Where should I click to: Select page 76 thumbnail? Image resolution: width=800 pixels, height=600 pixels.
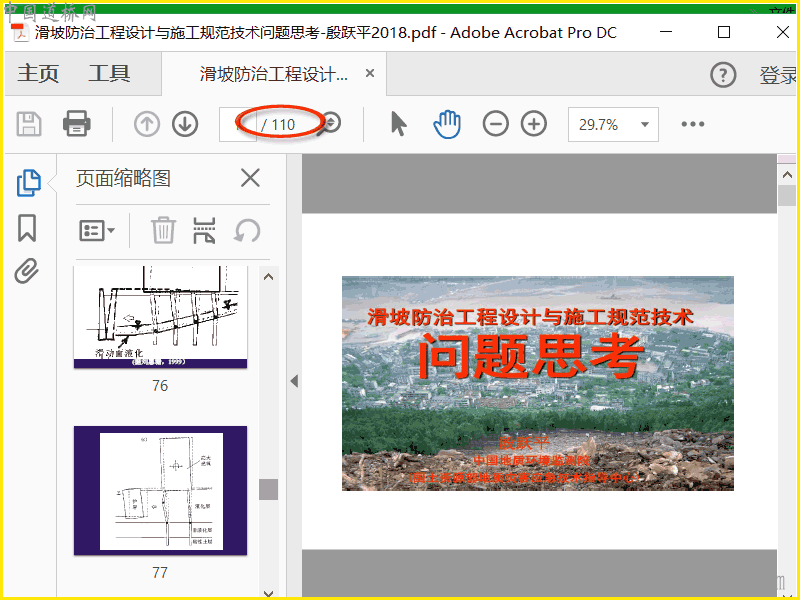[x=160, y=317]
